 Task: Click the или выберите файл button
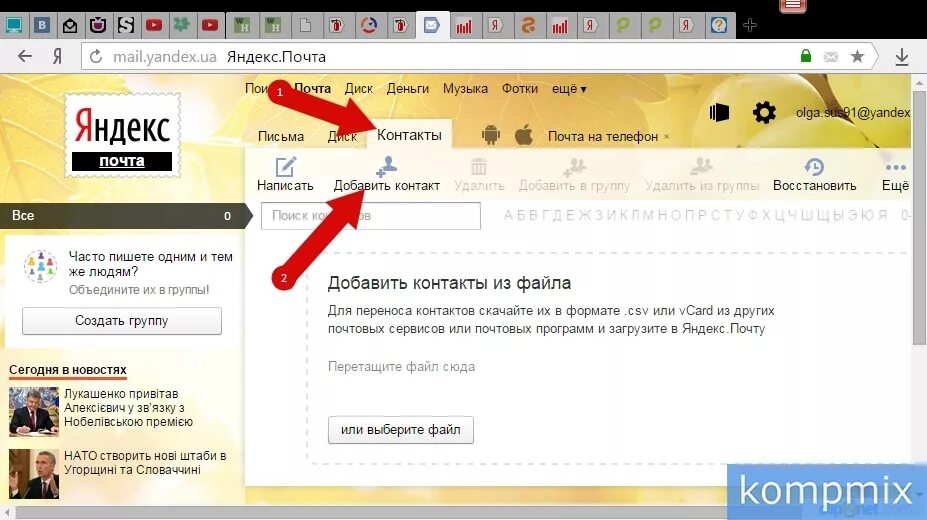click(x=401, y=430)
